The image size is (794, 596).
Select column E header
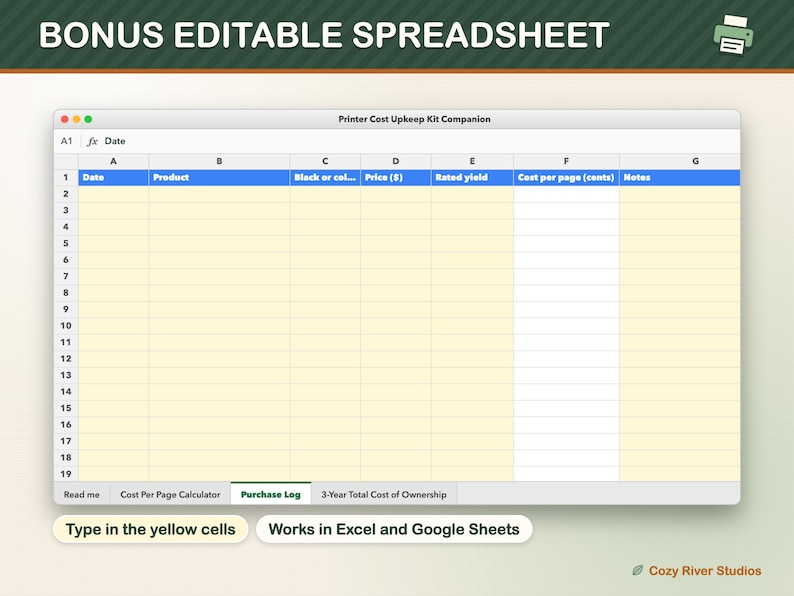click(472, 161)
